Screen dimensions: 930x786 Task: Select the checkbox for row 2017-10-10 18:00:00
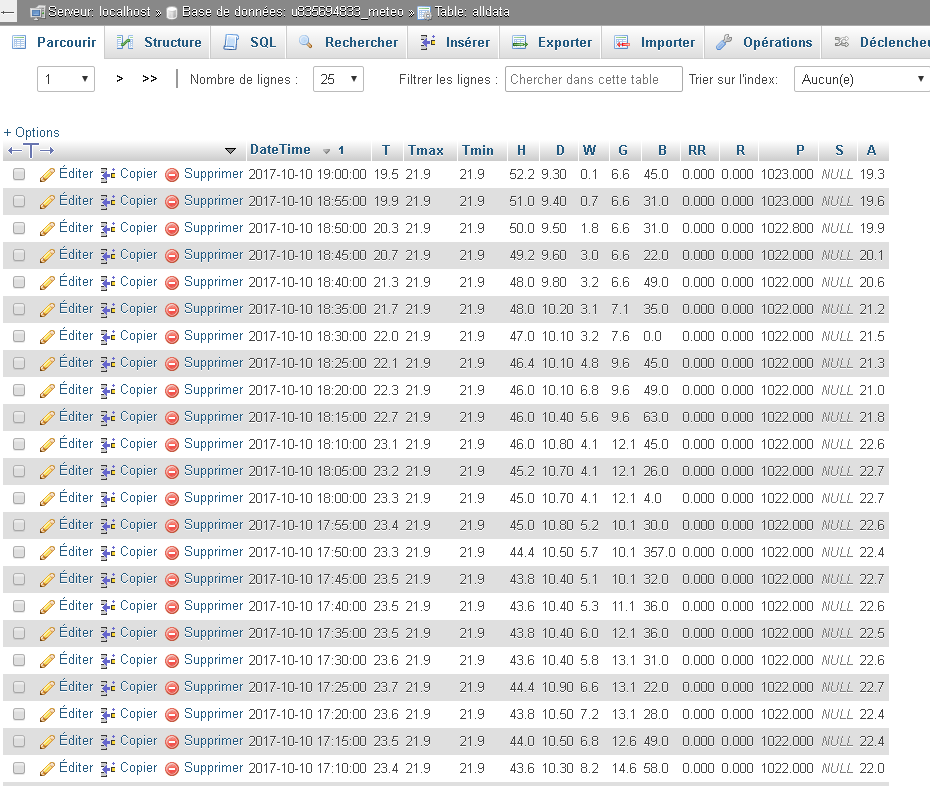click(19, 498)
